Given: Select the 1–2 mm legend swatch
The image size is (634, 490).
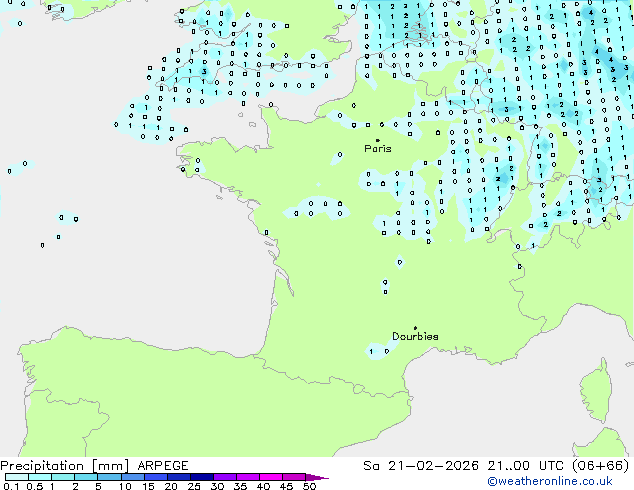Looking at the screenshot, I should 63,477.
